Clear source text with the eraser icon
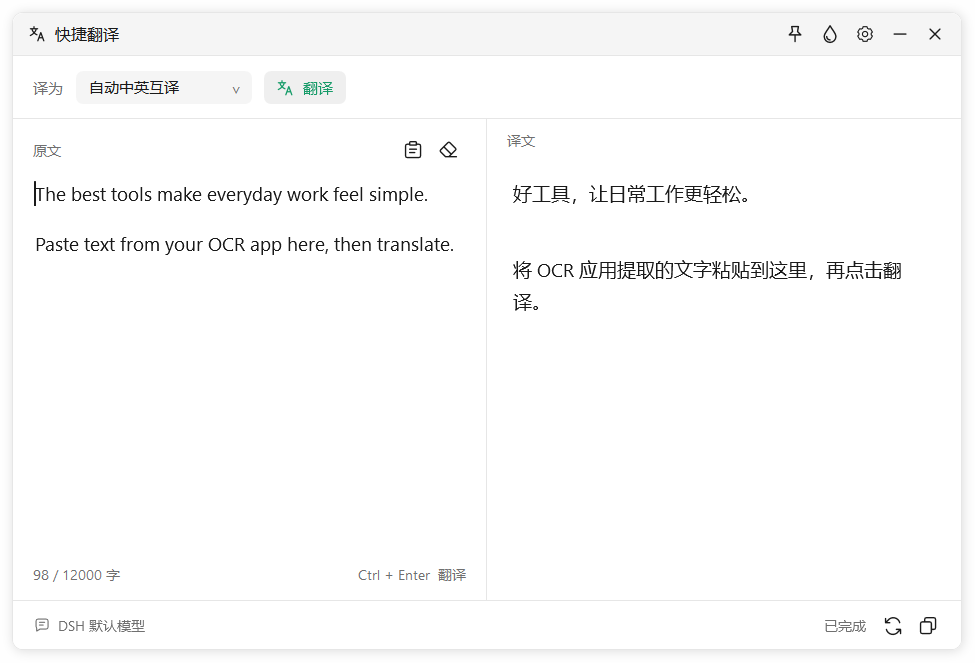This screenshot has height=663, width=975. pos(448,150)
